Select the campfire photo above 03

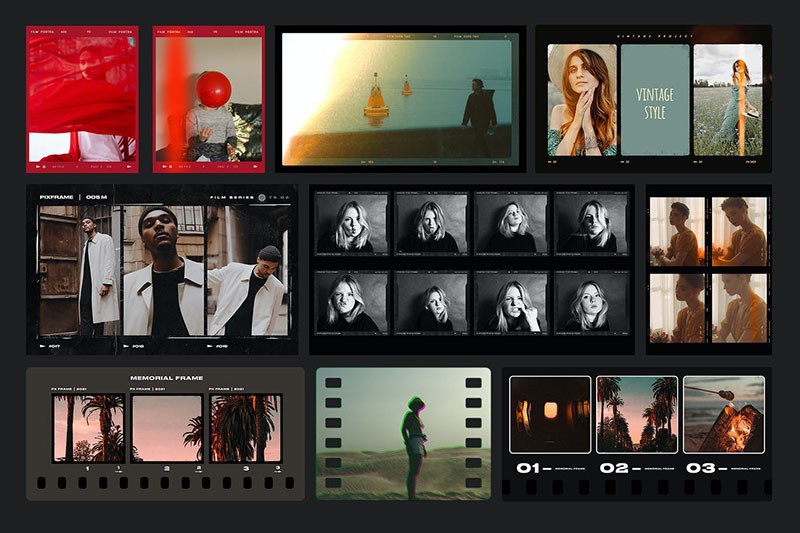click(724, 415)
